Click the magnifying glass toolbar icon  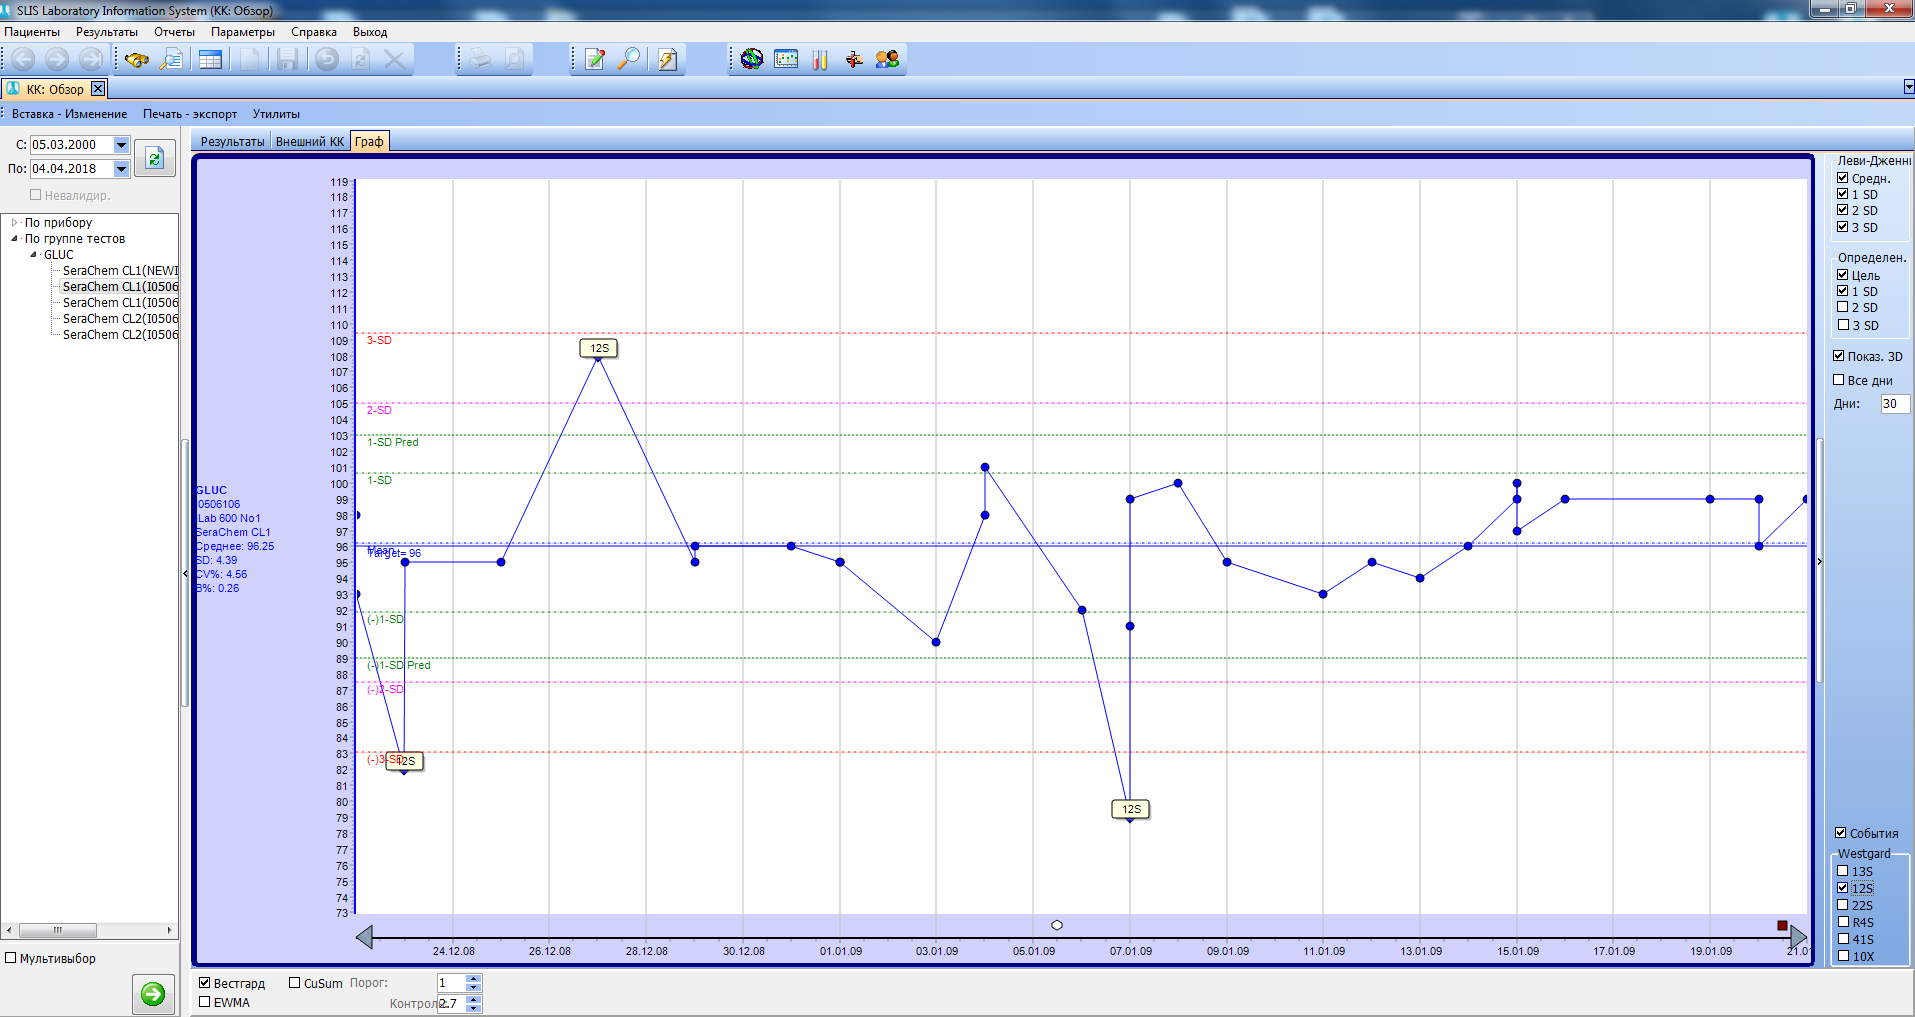coord(629,60)
